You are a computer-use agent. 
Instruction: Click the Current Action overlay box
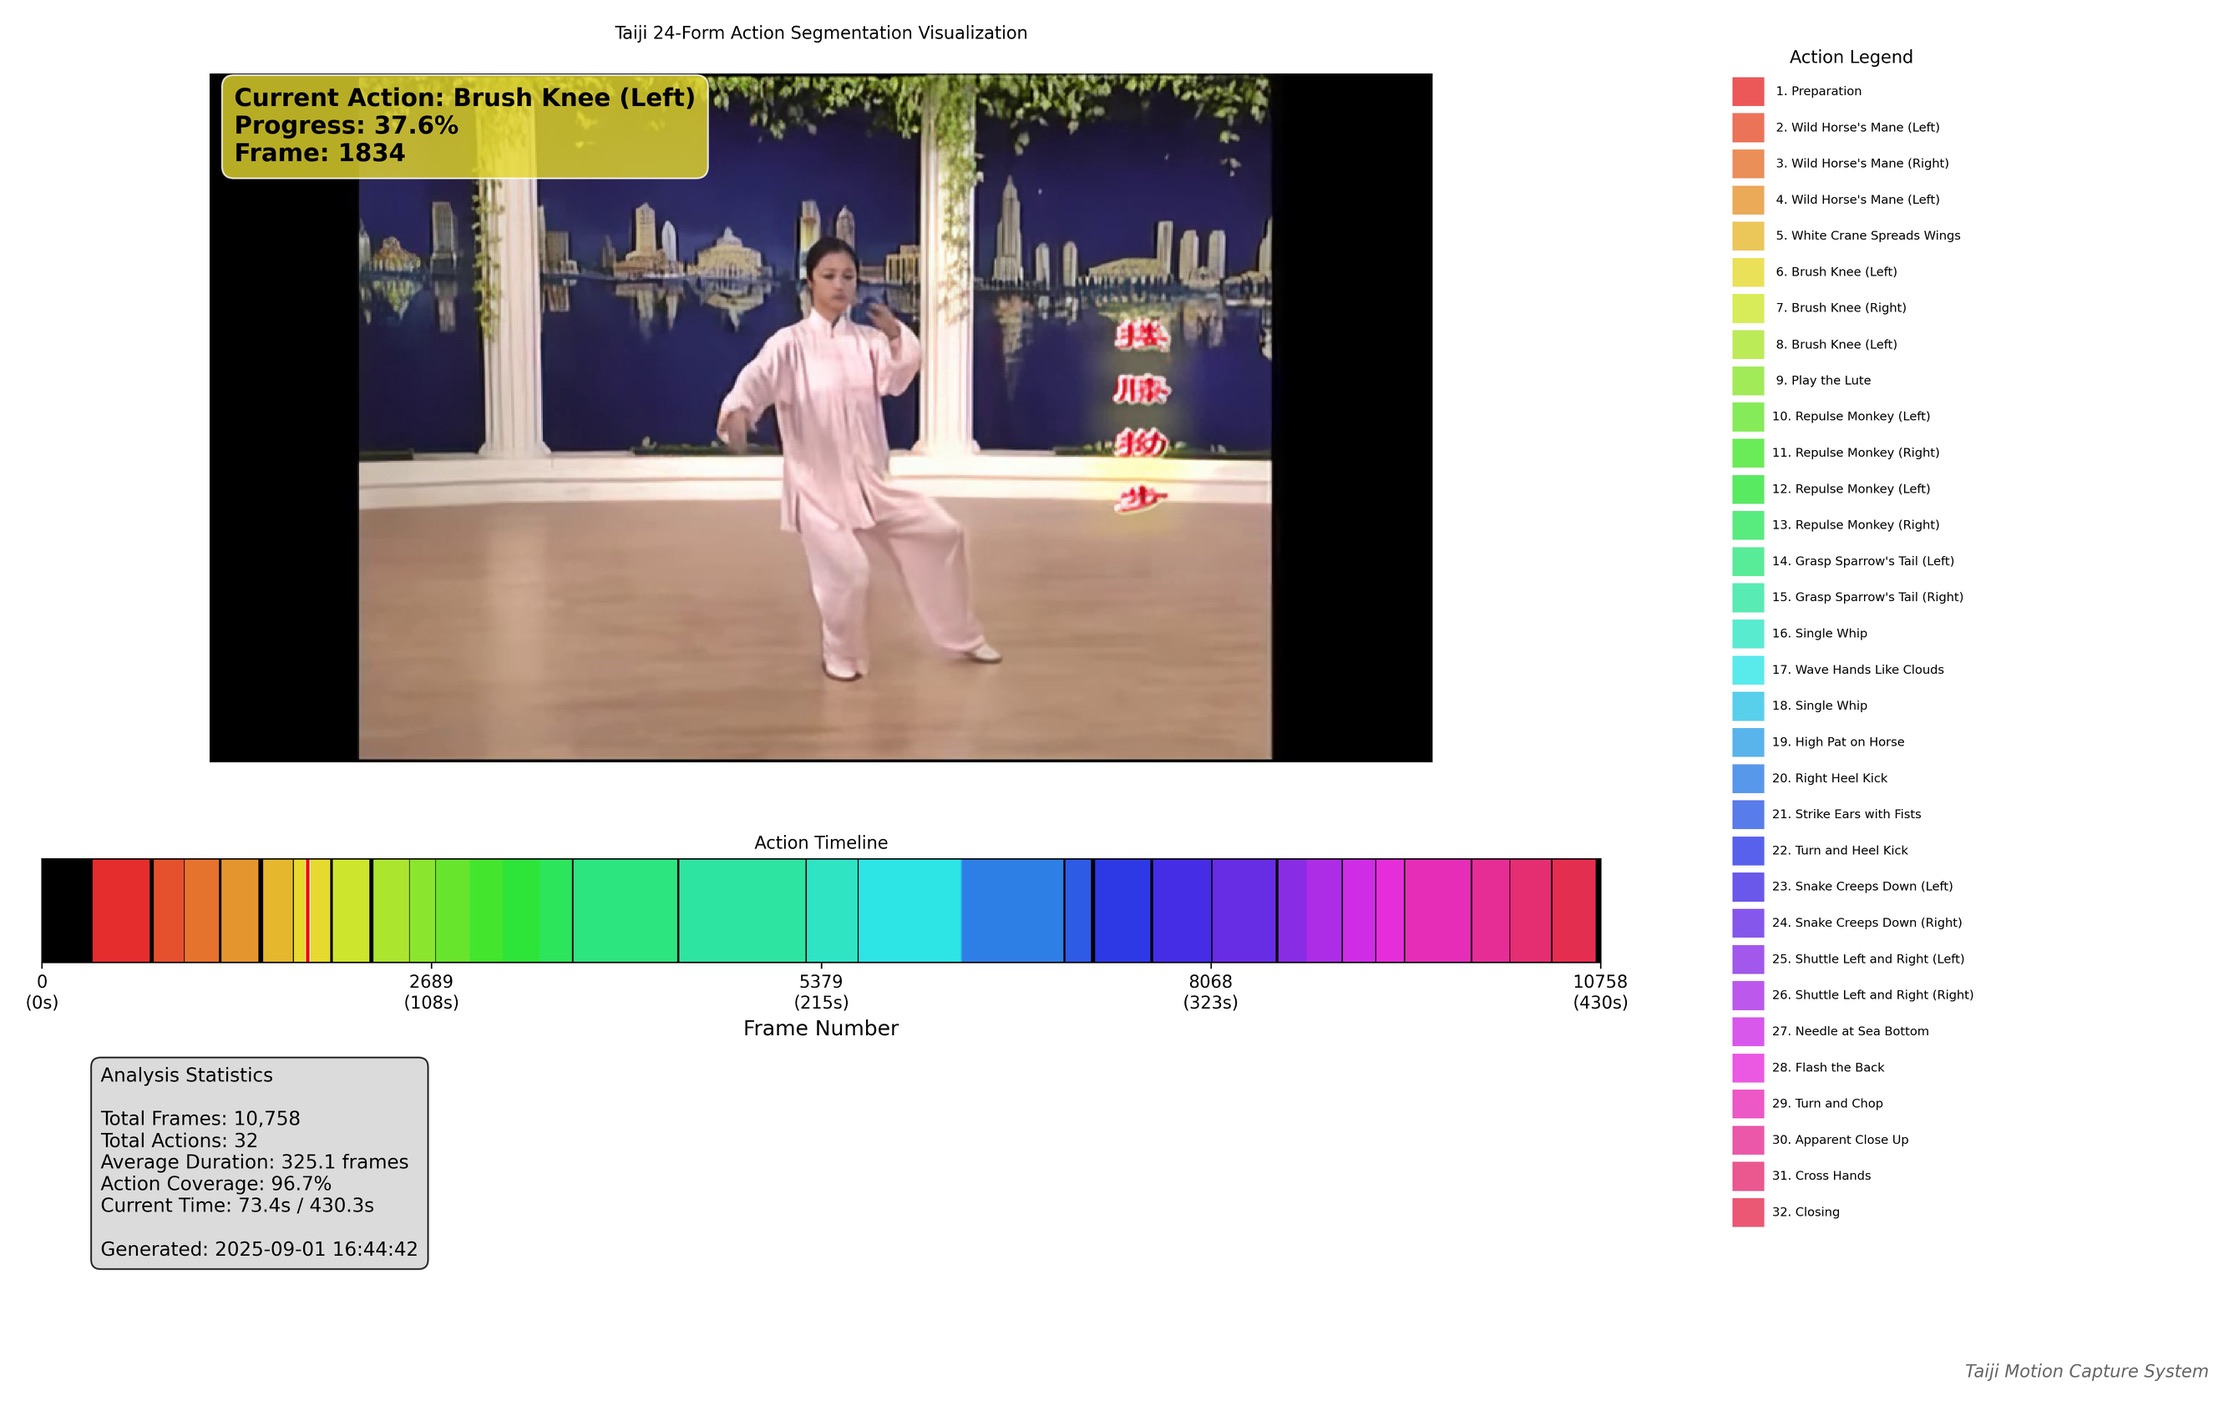point(464,126)
